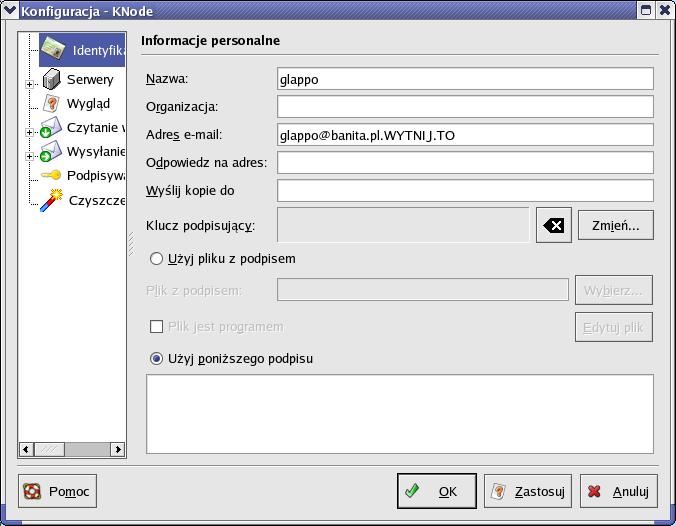The image size is (676, 526).
Task: Click the Czytanie envelope icon
Action: [x=51, y=128]
